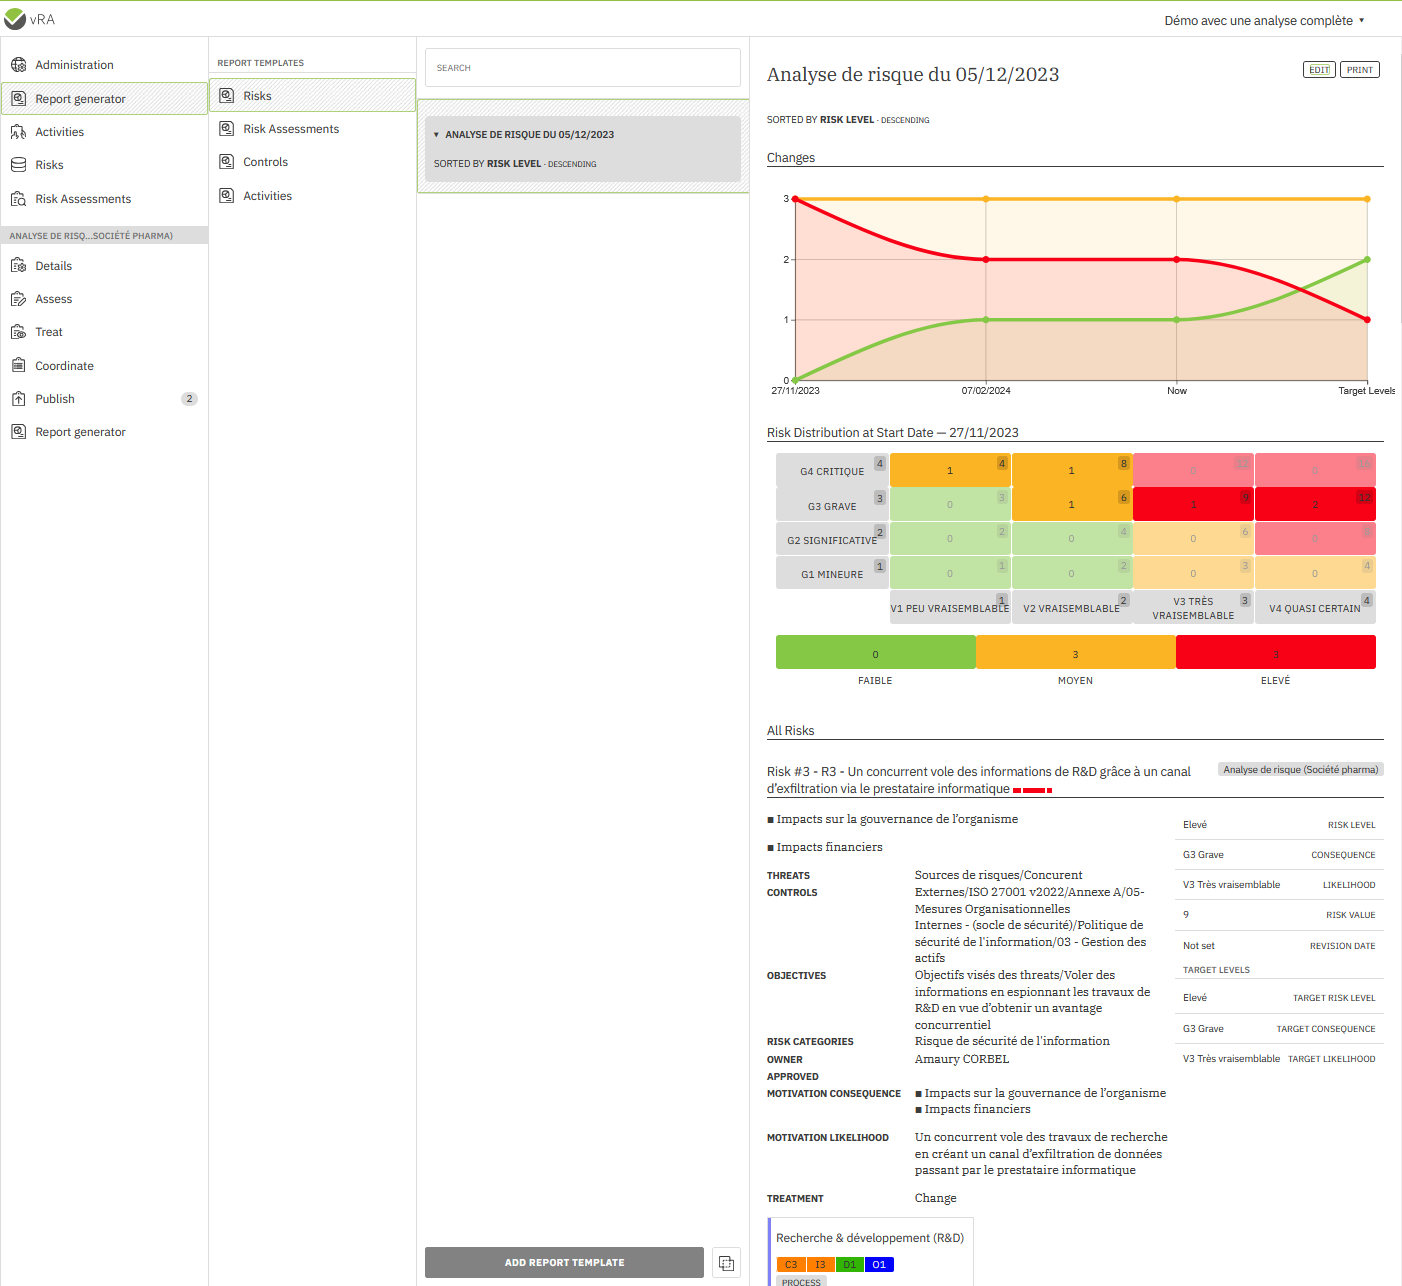Viewport: 1402px width, 1286px height.
Task: Open Risk Assessments sidebar icon
Action: pos(18,199)
